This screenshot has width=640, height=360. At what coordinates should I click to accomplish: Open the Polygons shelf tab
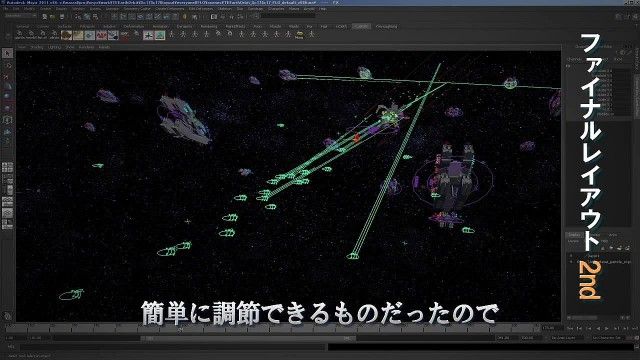coord(87,27)
